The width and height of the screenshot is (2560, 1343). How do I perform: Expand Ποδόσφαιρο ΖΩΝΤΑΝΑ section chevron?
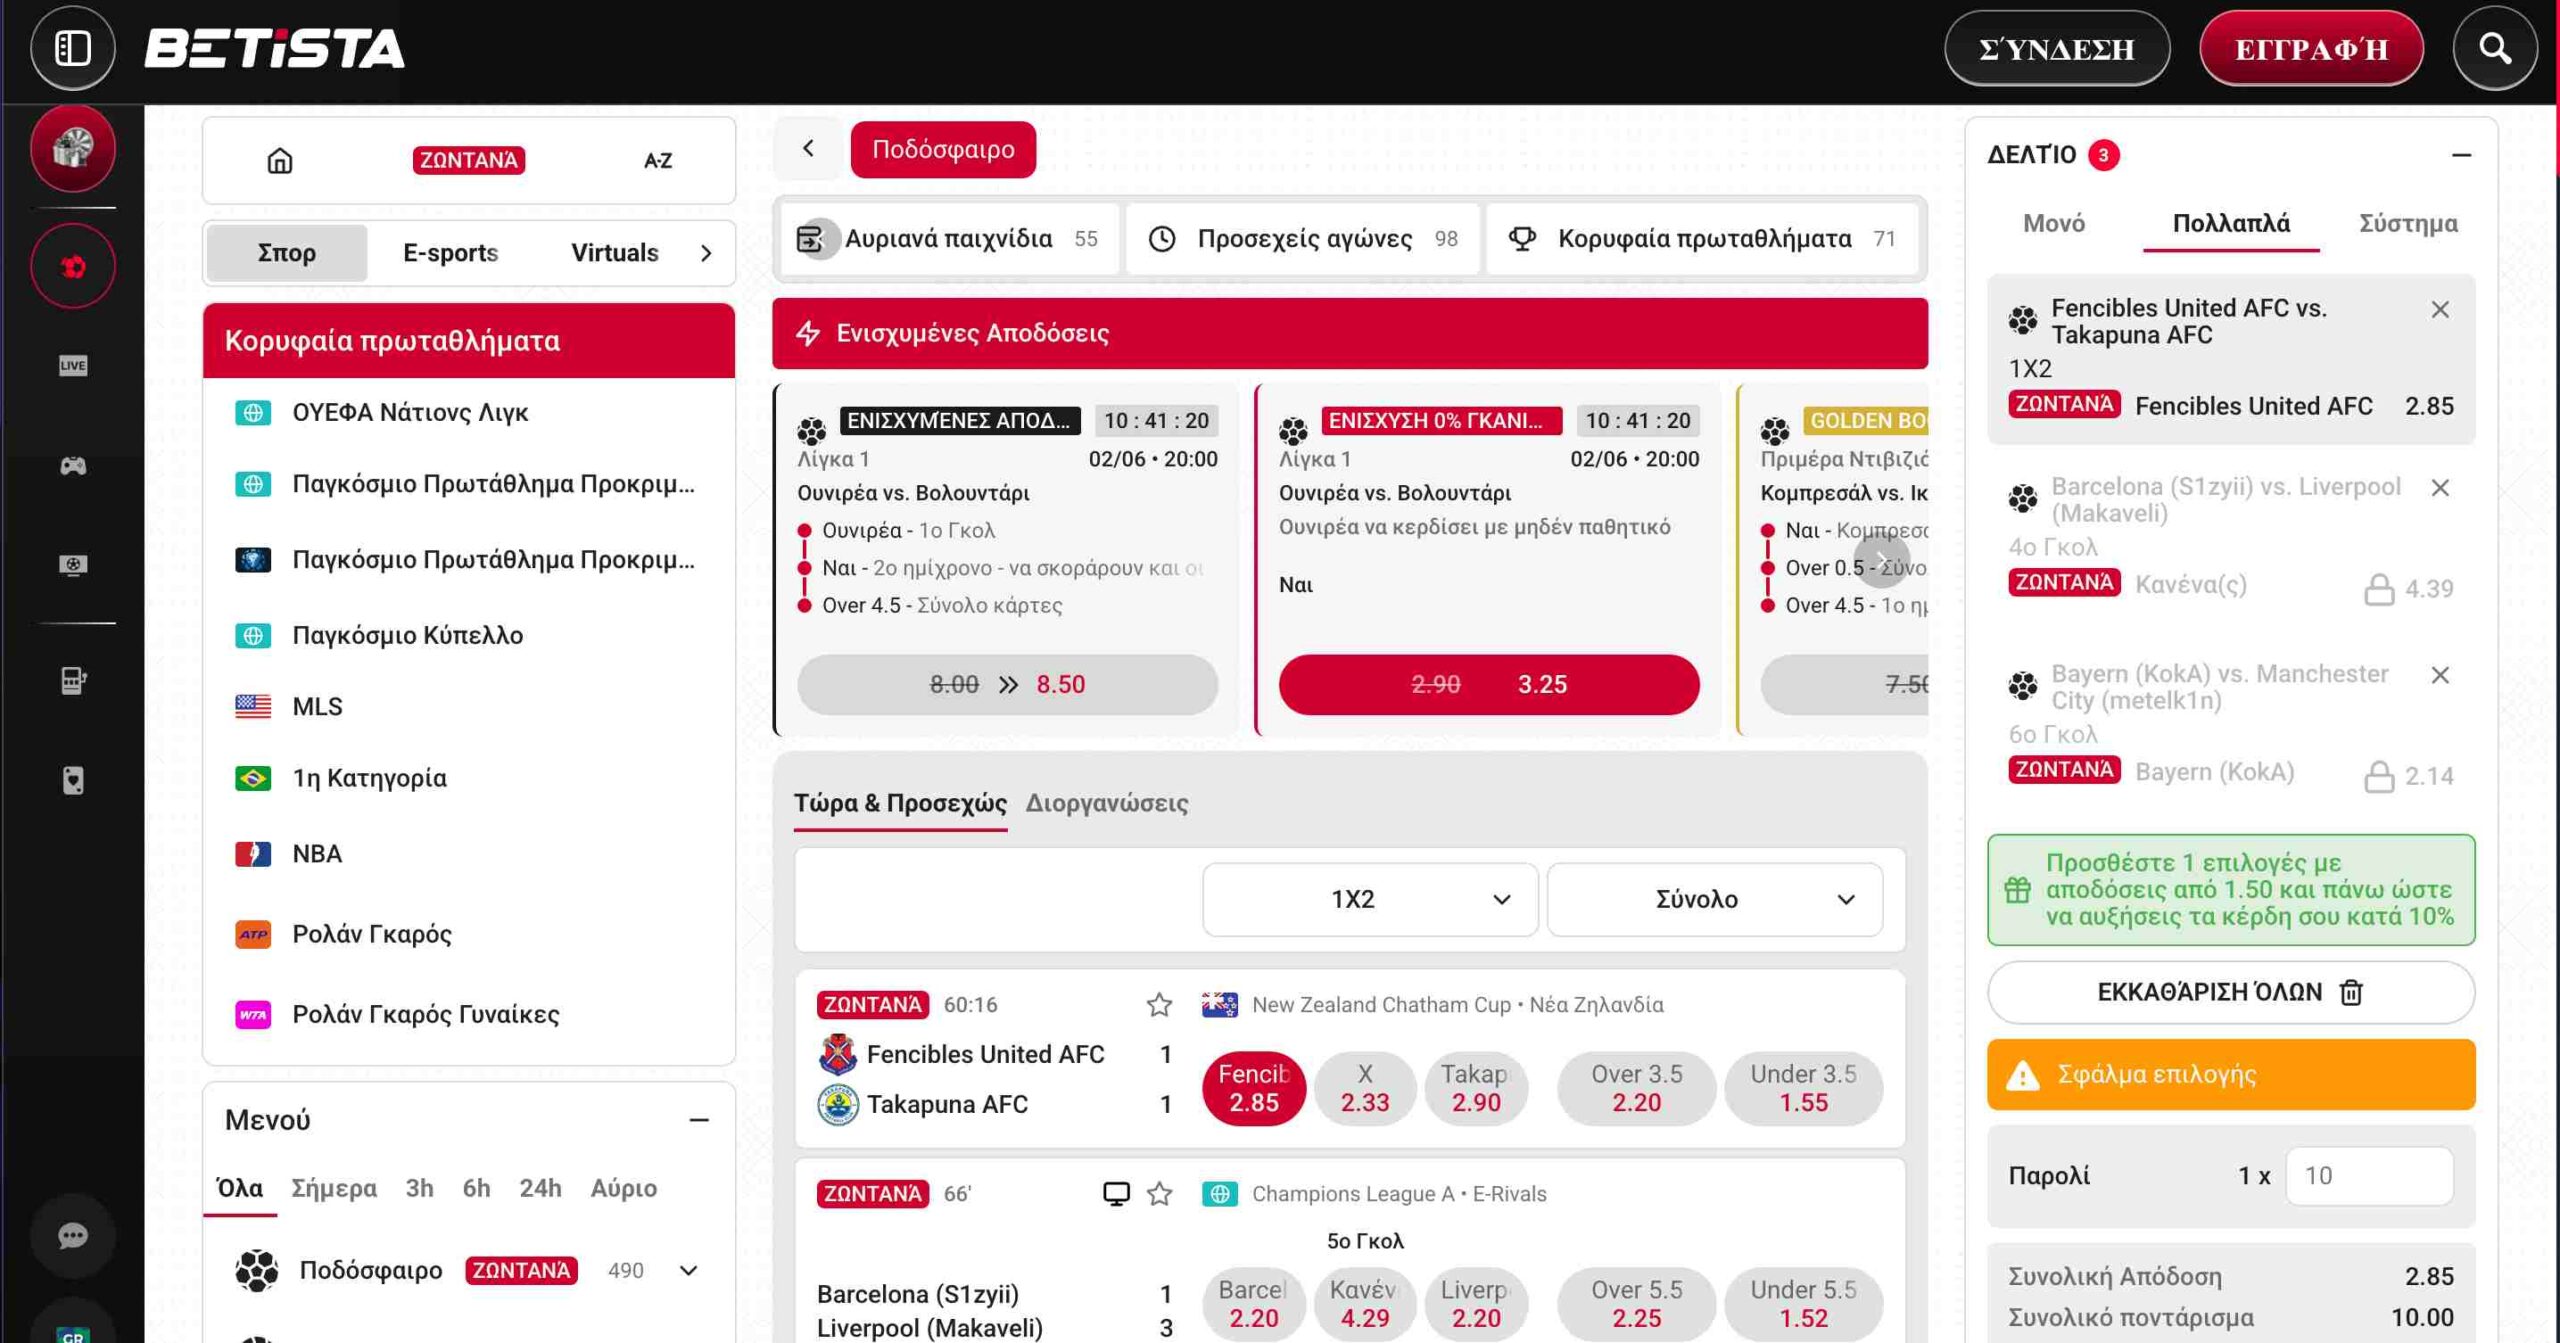point(688,1270)
